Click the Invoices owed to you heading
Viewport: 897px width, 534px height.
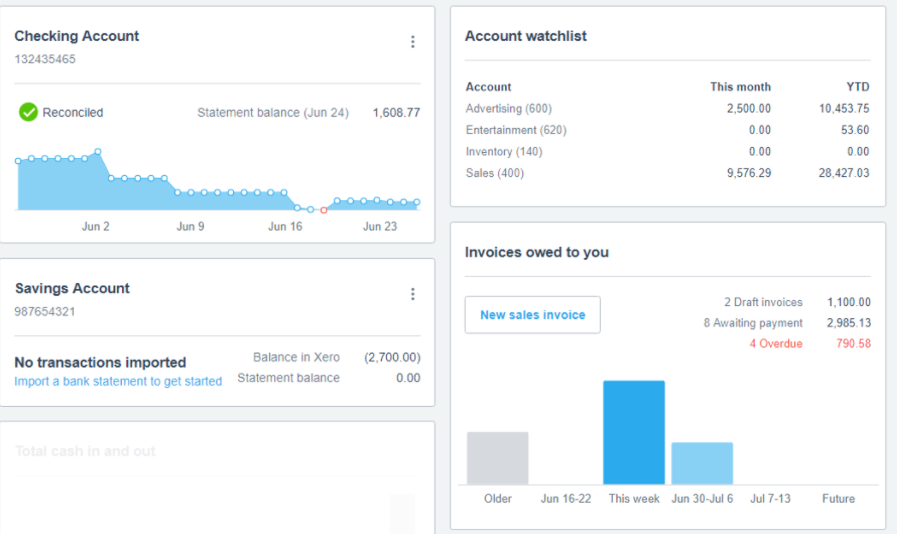pyautogui.click(x=537, y=252)
